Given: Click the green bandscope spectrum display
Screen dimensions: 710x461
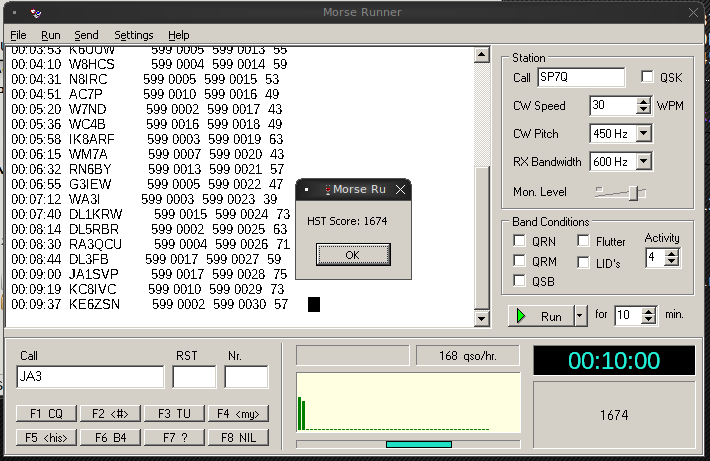Looking at the screenshot, I should pos(408,403).
